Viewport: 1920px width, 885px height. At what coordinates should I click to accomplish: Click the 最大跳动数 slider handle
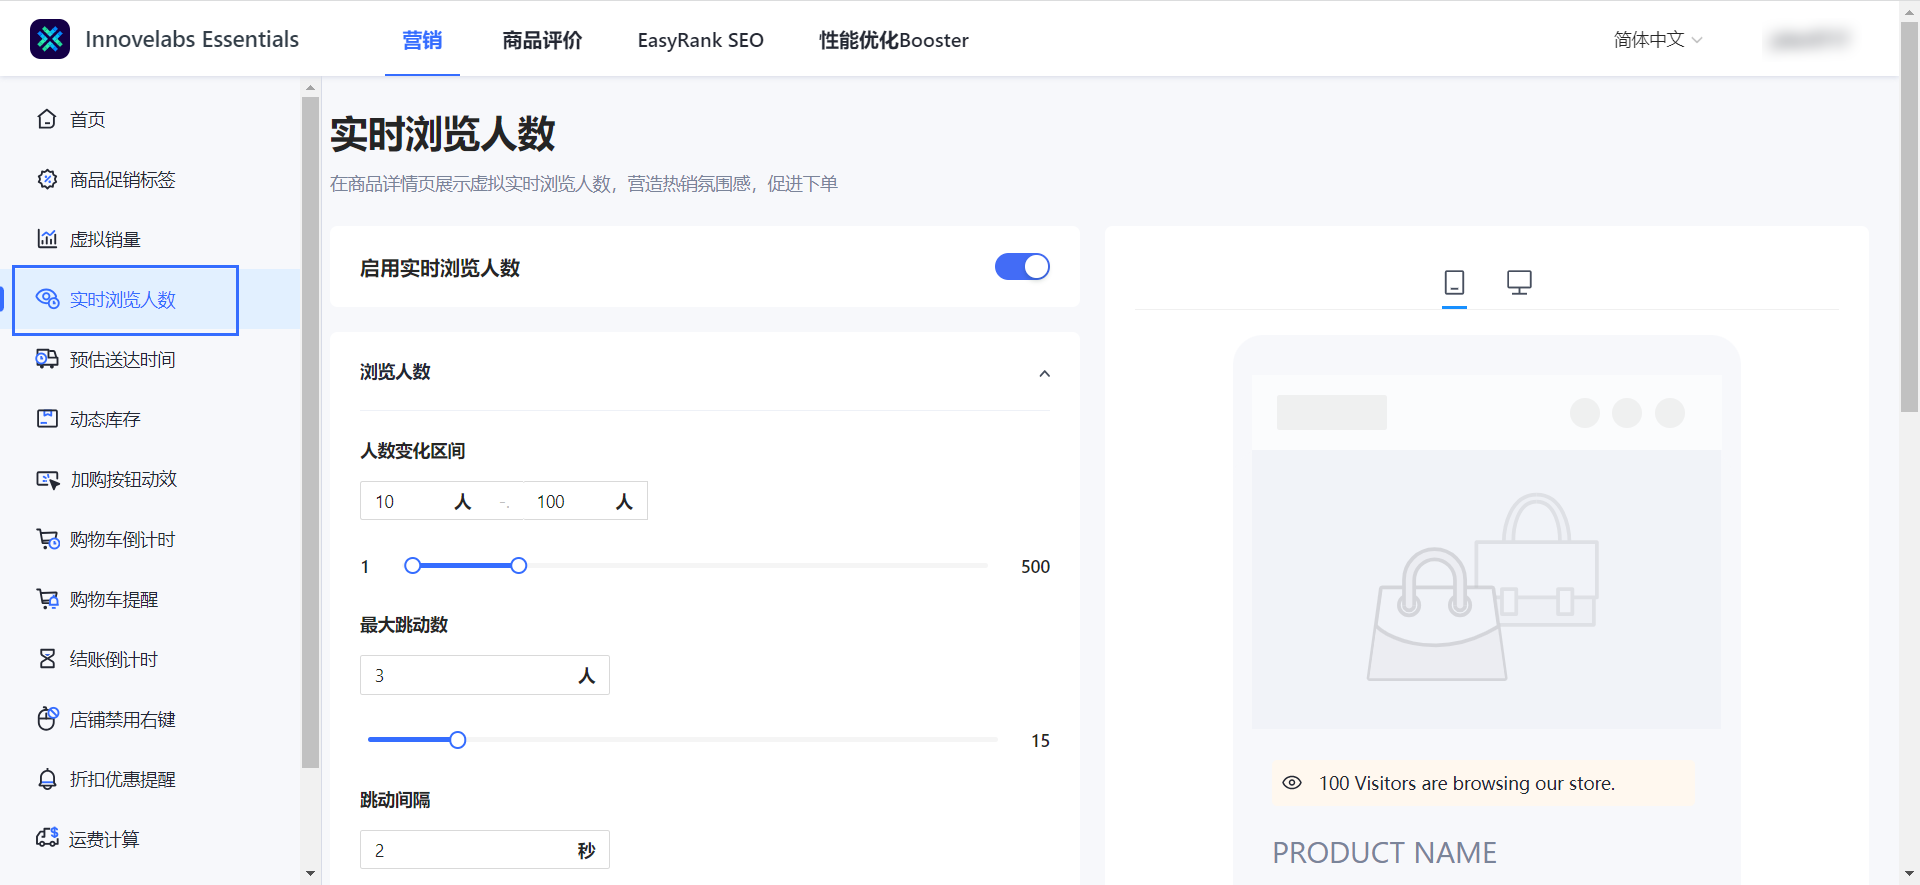tap(457, 740)
